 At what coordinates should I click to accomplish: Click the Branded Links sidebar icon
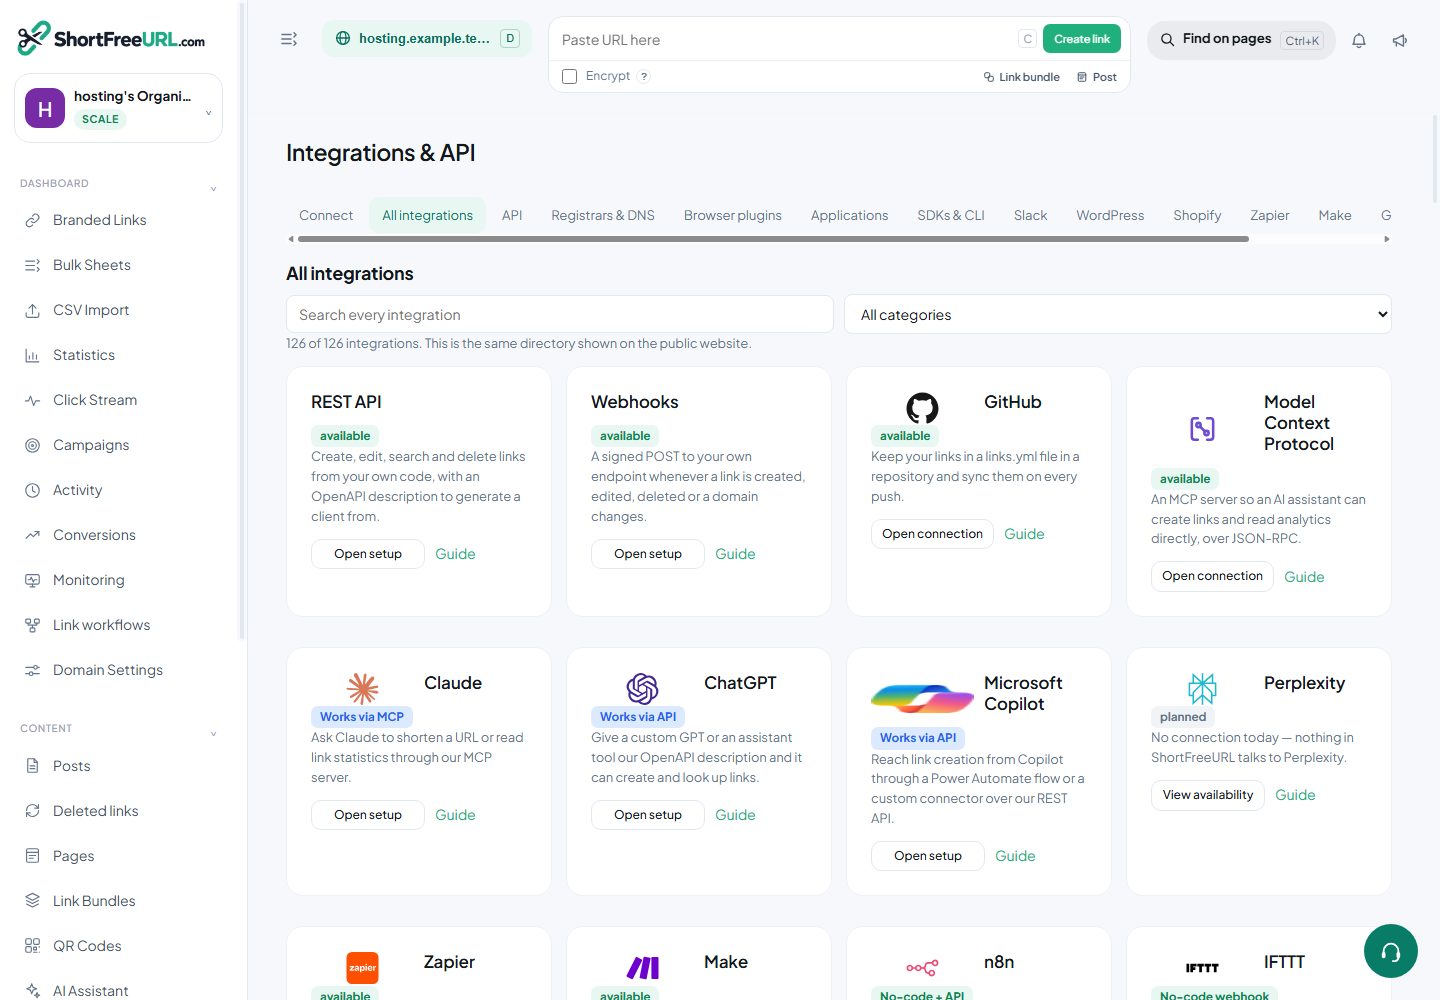(32, 220)
